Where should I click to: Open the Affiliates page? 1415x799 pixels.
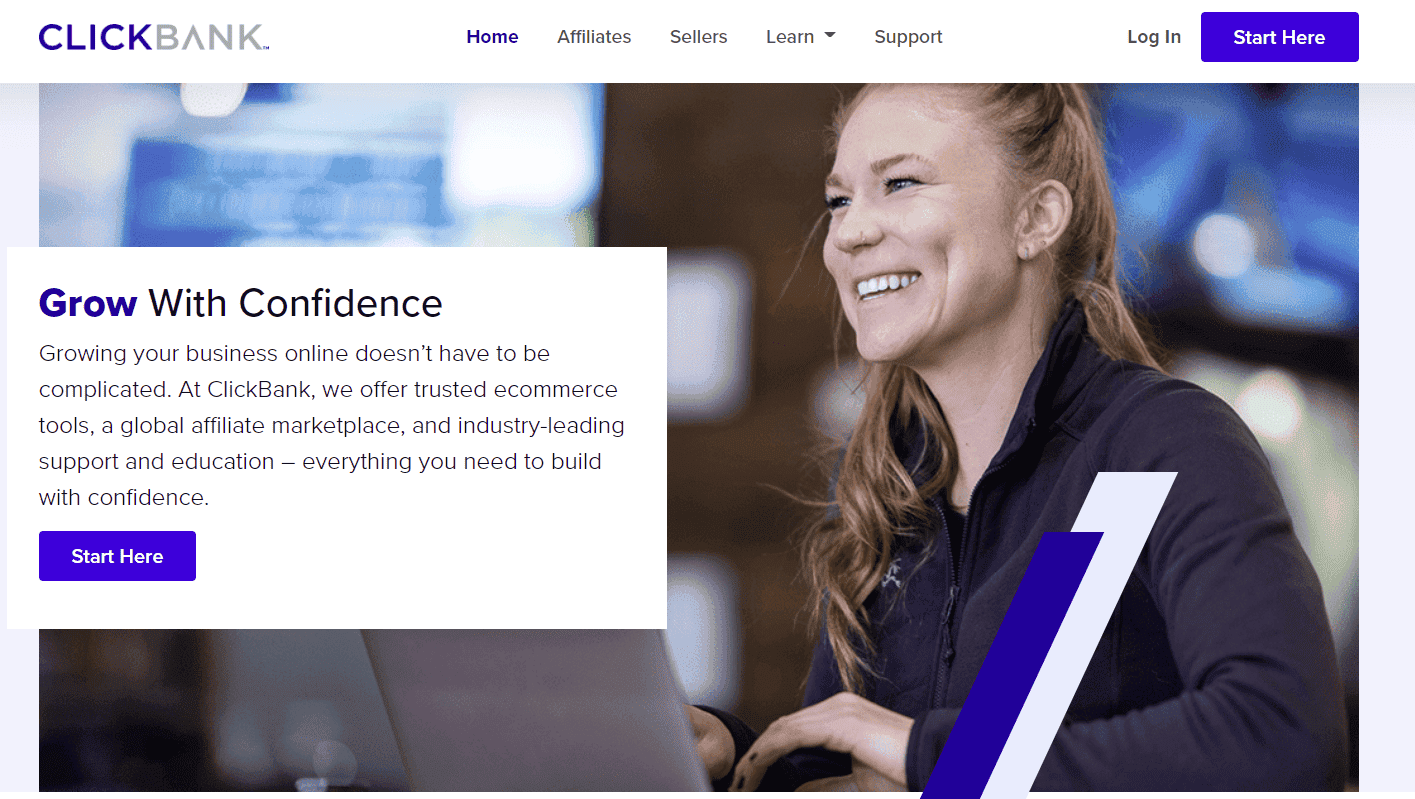(x=594, y=37)
